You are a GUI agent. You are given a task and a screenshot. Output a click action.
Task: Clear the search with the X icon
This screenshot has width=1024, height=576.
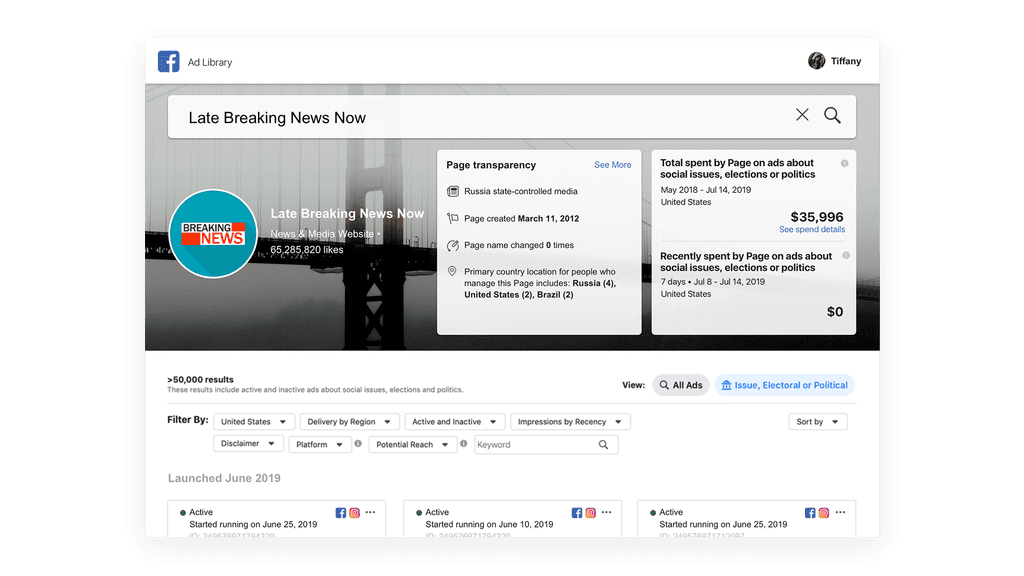pyautogui.click(x=802, y=116)
